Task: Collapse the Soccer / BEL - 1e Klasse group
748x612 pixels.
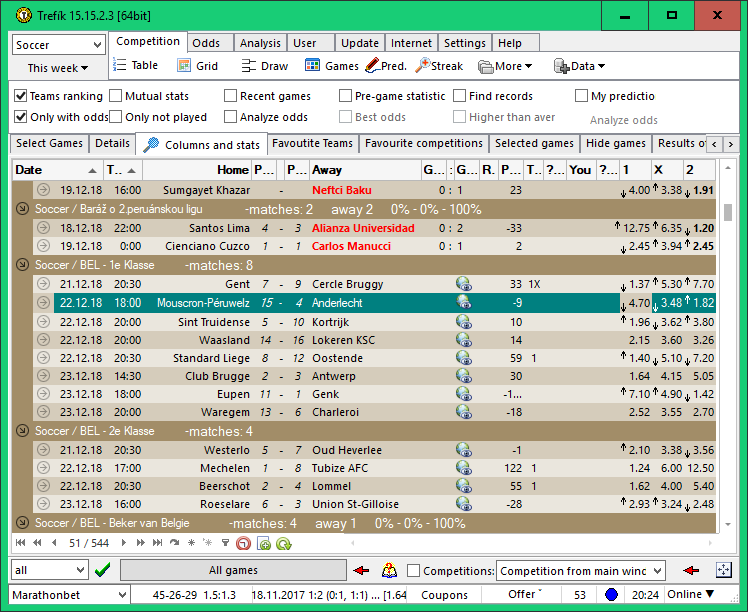Action: pos(23,265)
